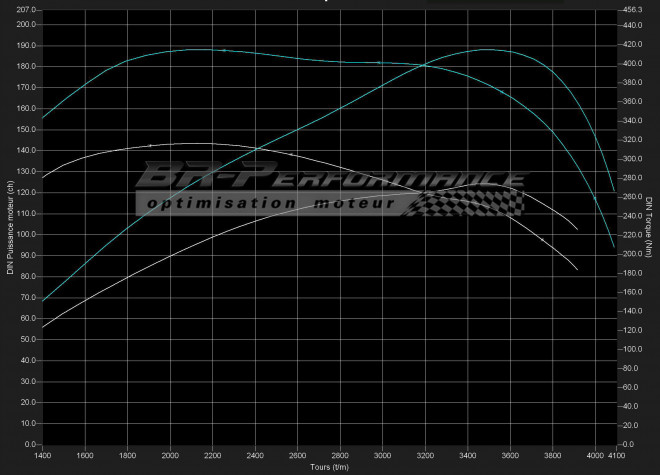The image size is (660, 475).
Task: Click the 1400 label on the x-axis
Action: [43, 455]
